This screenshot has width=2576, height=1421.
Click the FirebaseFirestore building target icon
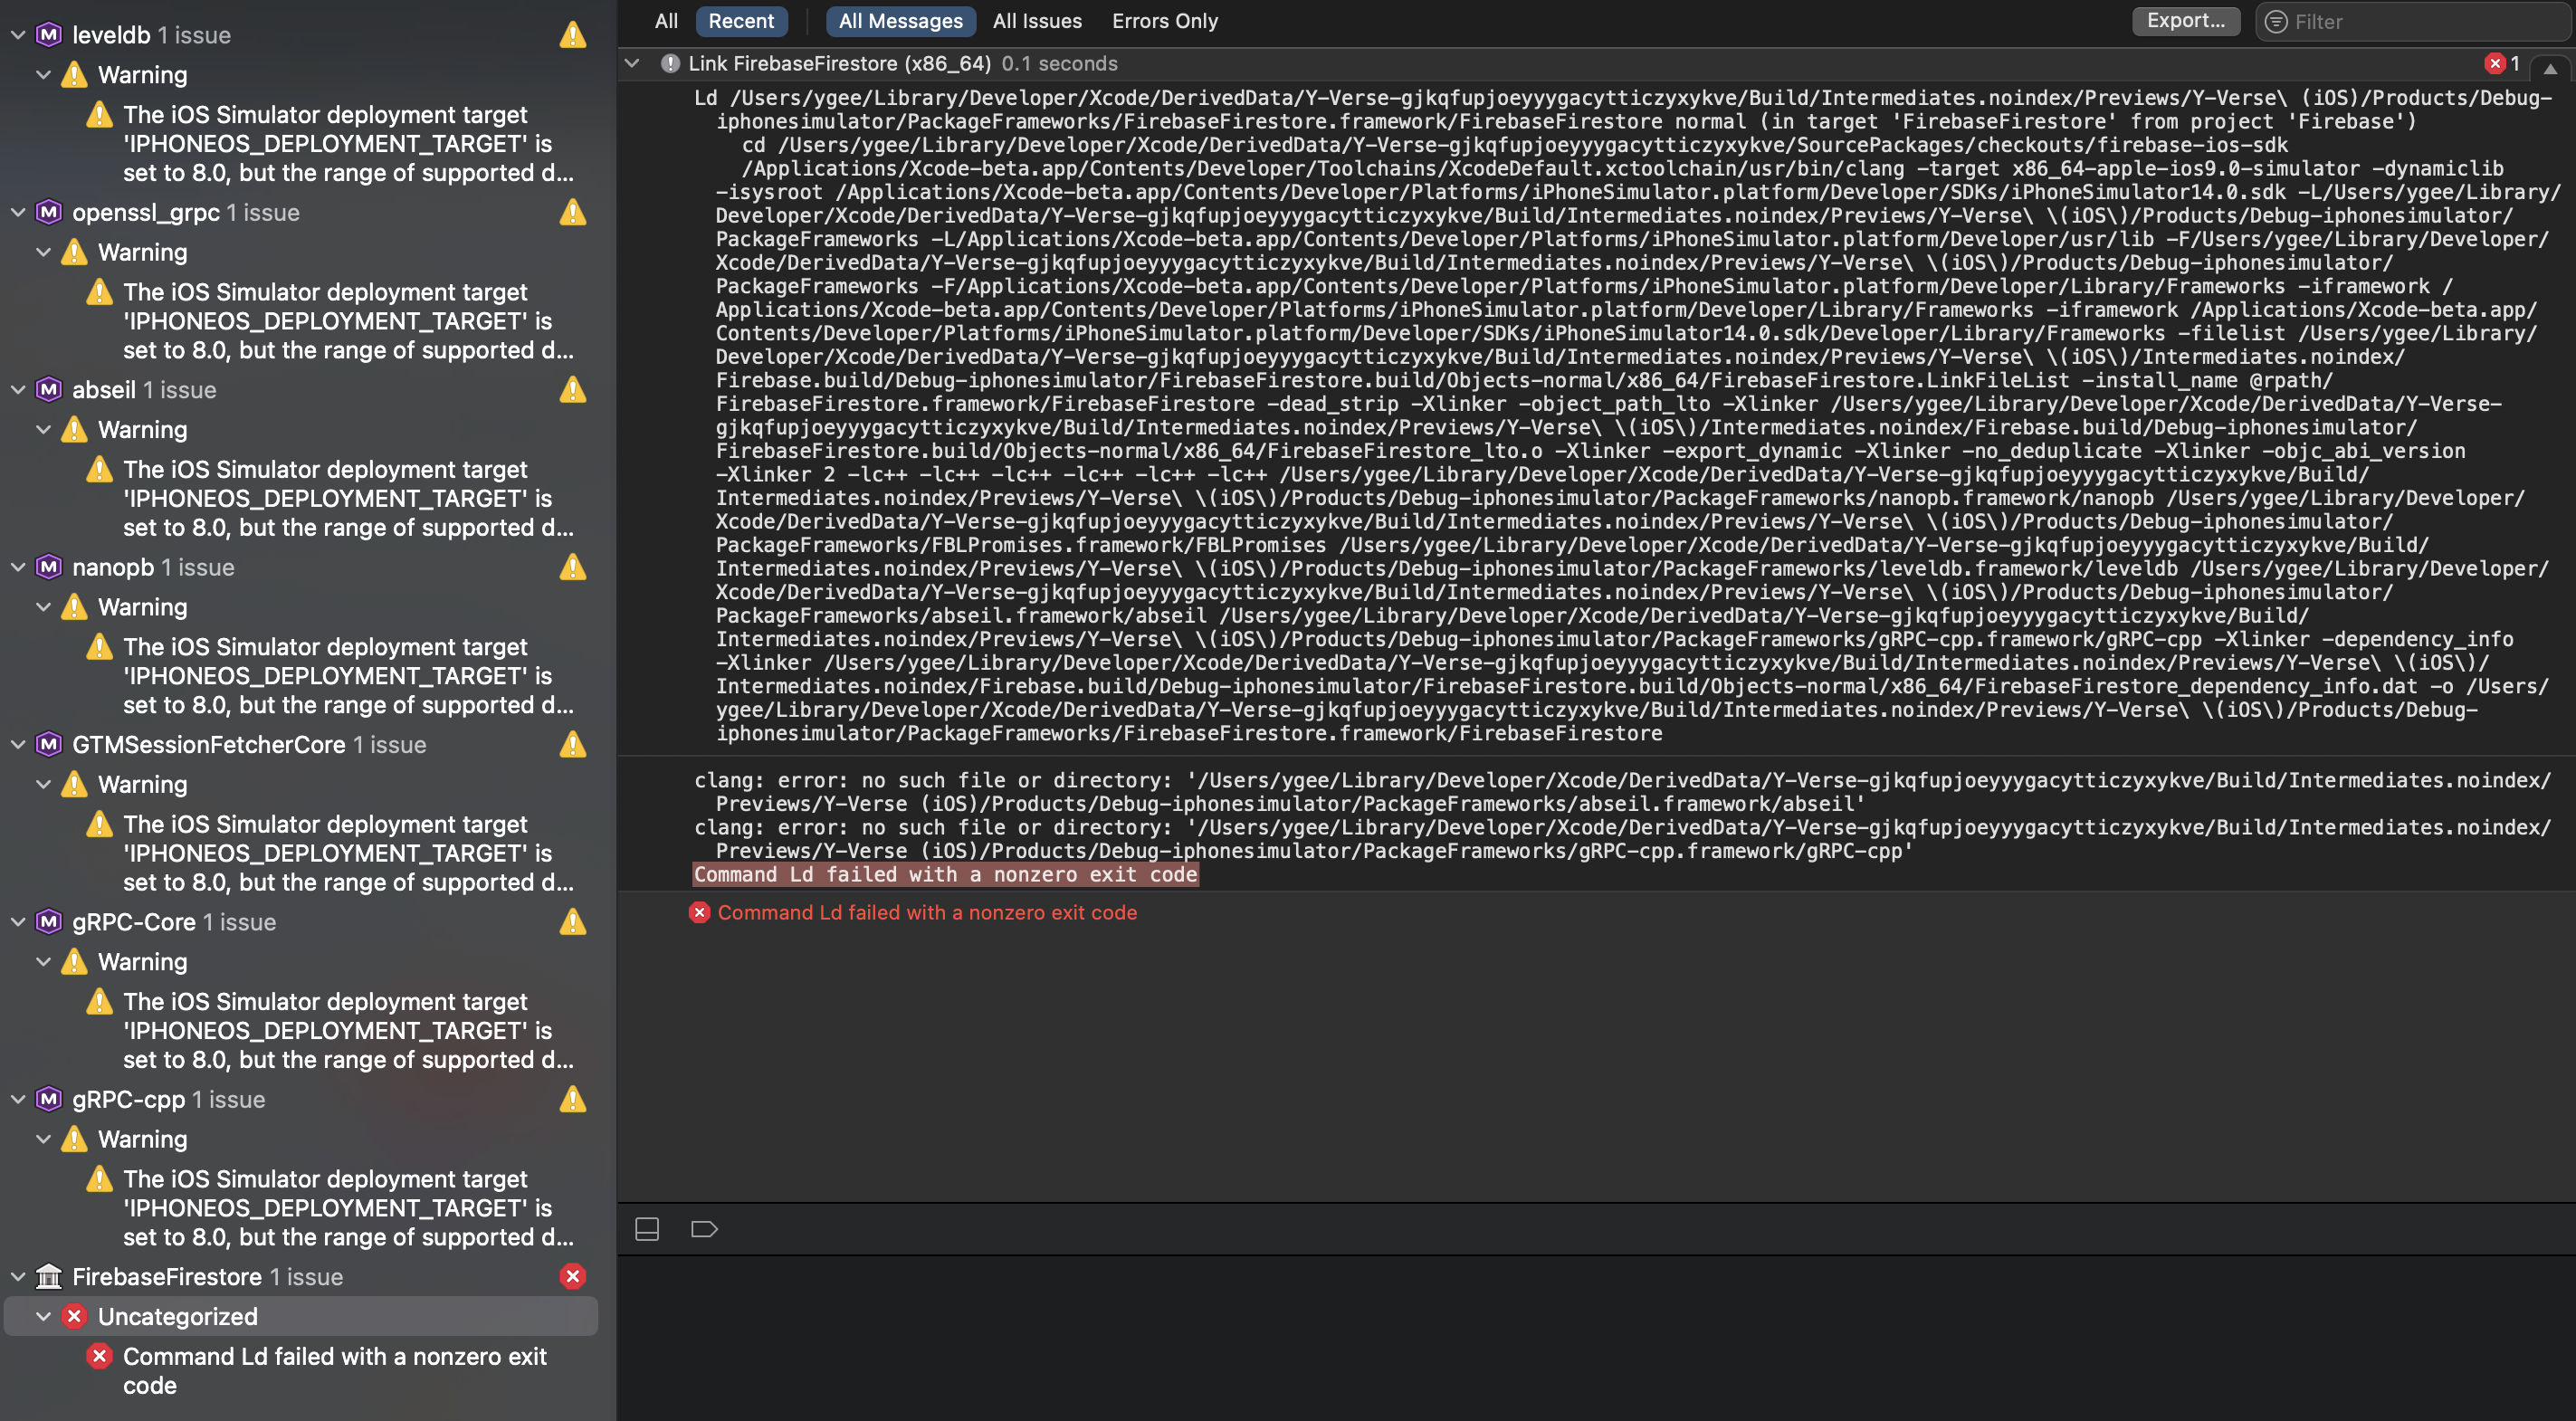coord(49,1276)
